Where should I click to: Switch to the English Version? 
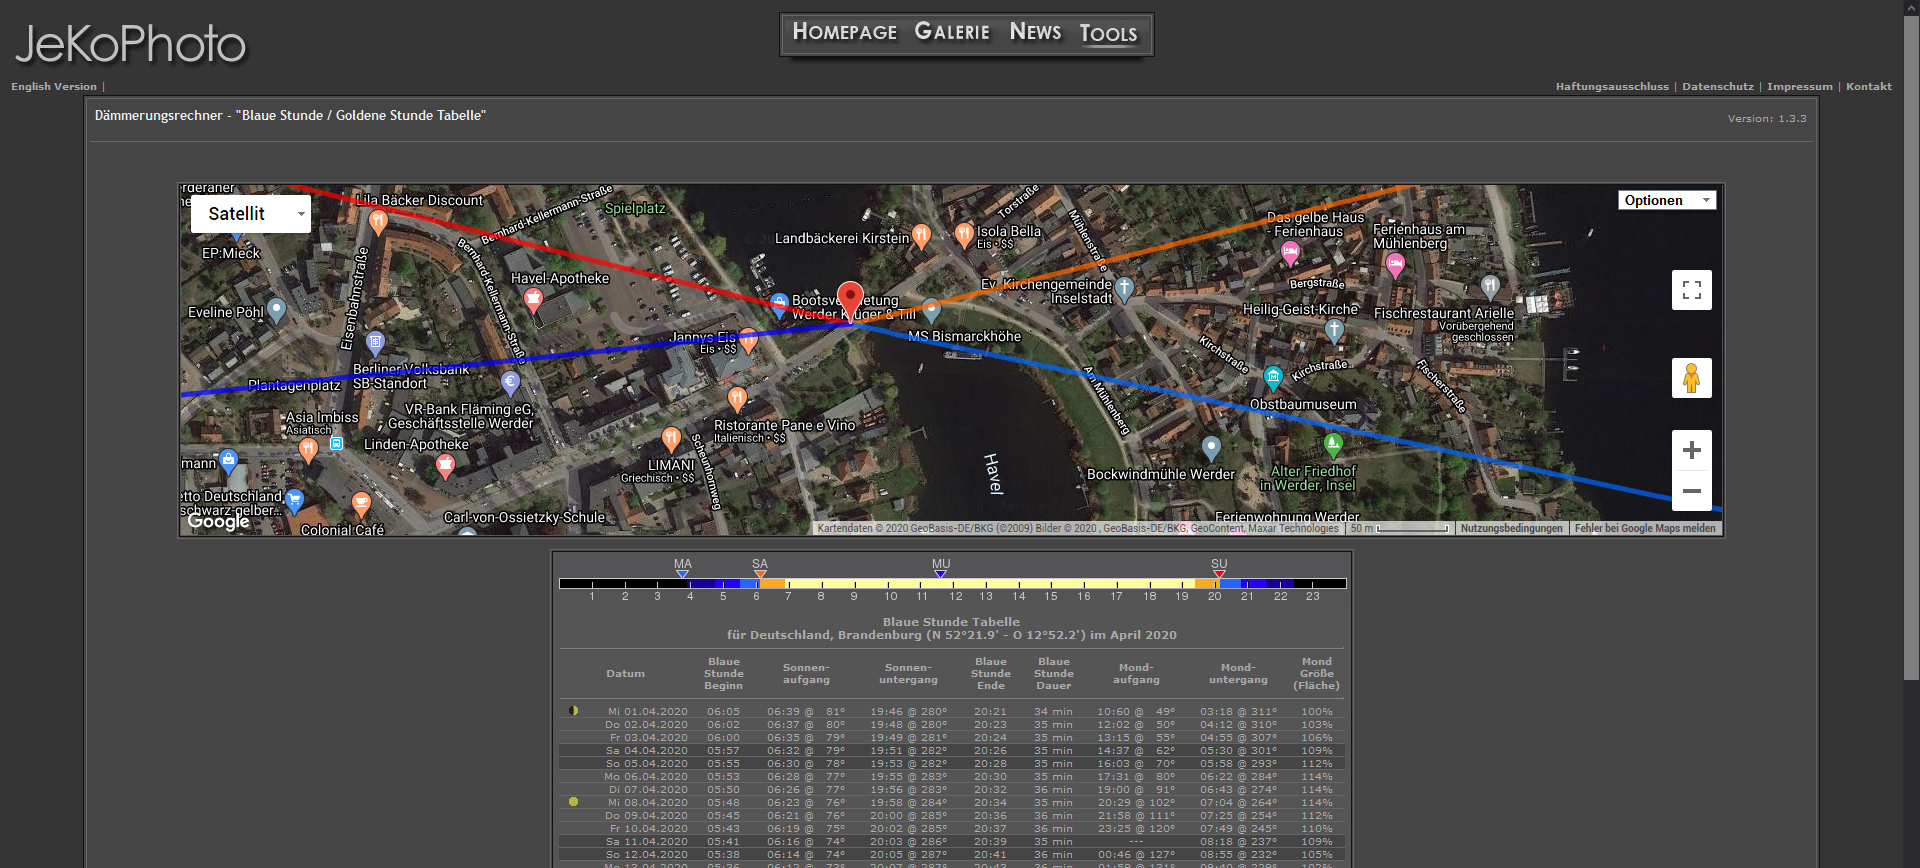click(x=54, y=87)
